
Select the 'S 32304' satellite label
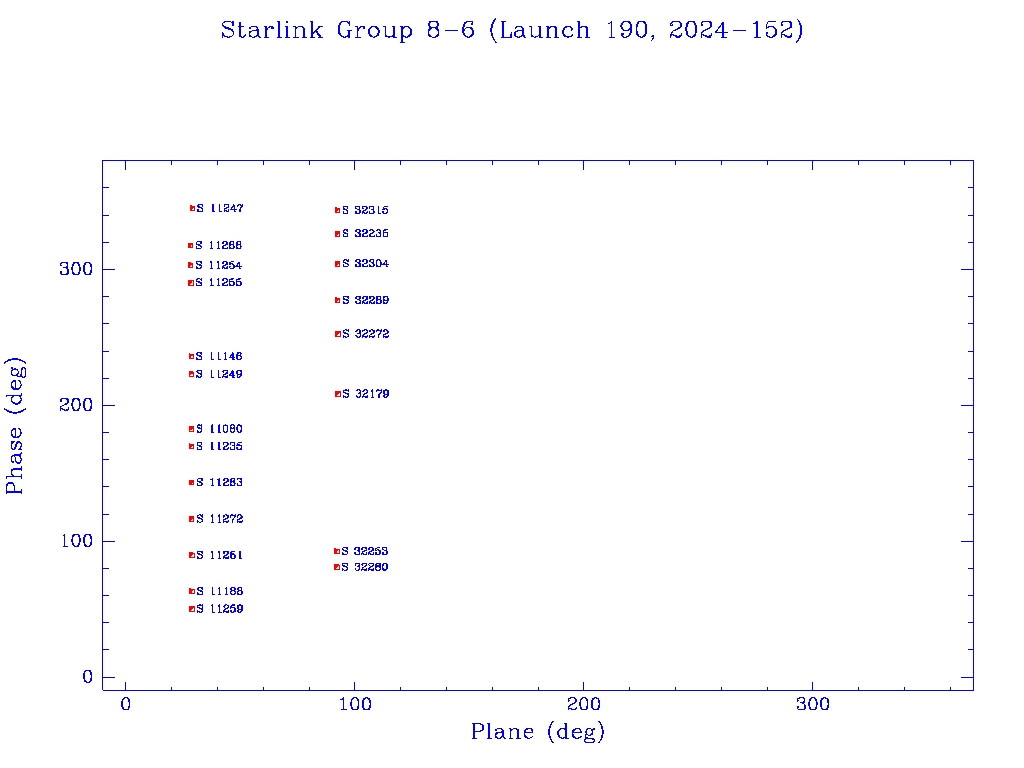coord(366,264)
